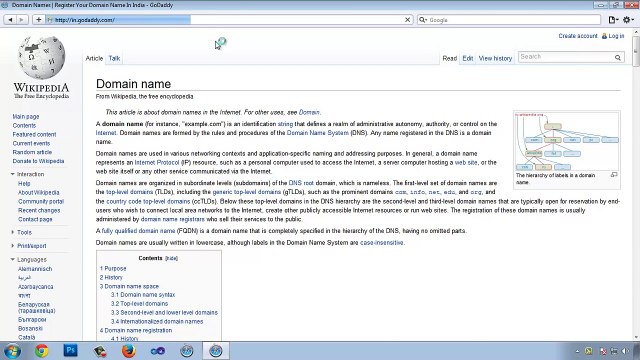Expand the Print/export sidebar section
The image size is (640, 360).
(13, 246)
